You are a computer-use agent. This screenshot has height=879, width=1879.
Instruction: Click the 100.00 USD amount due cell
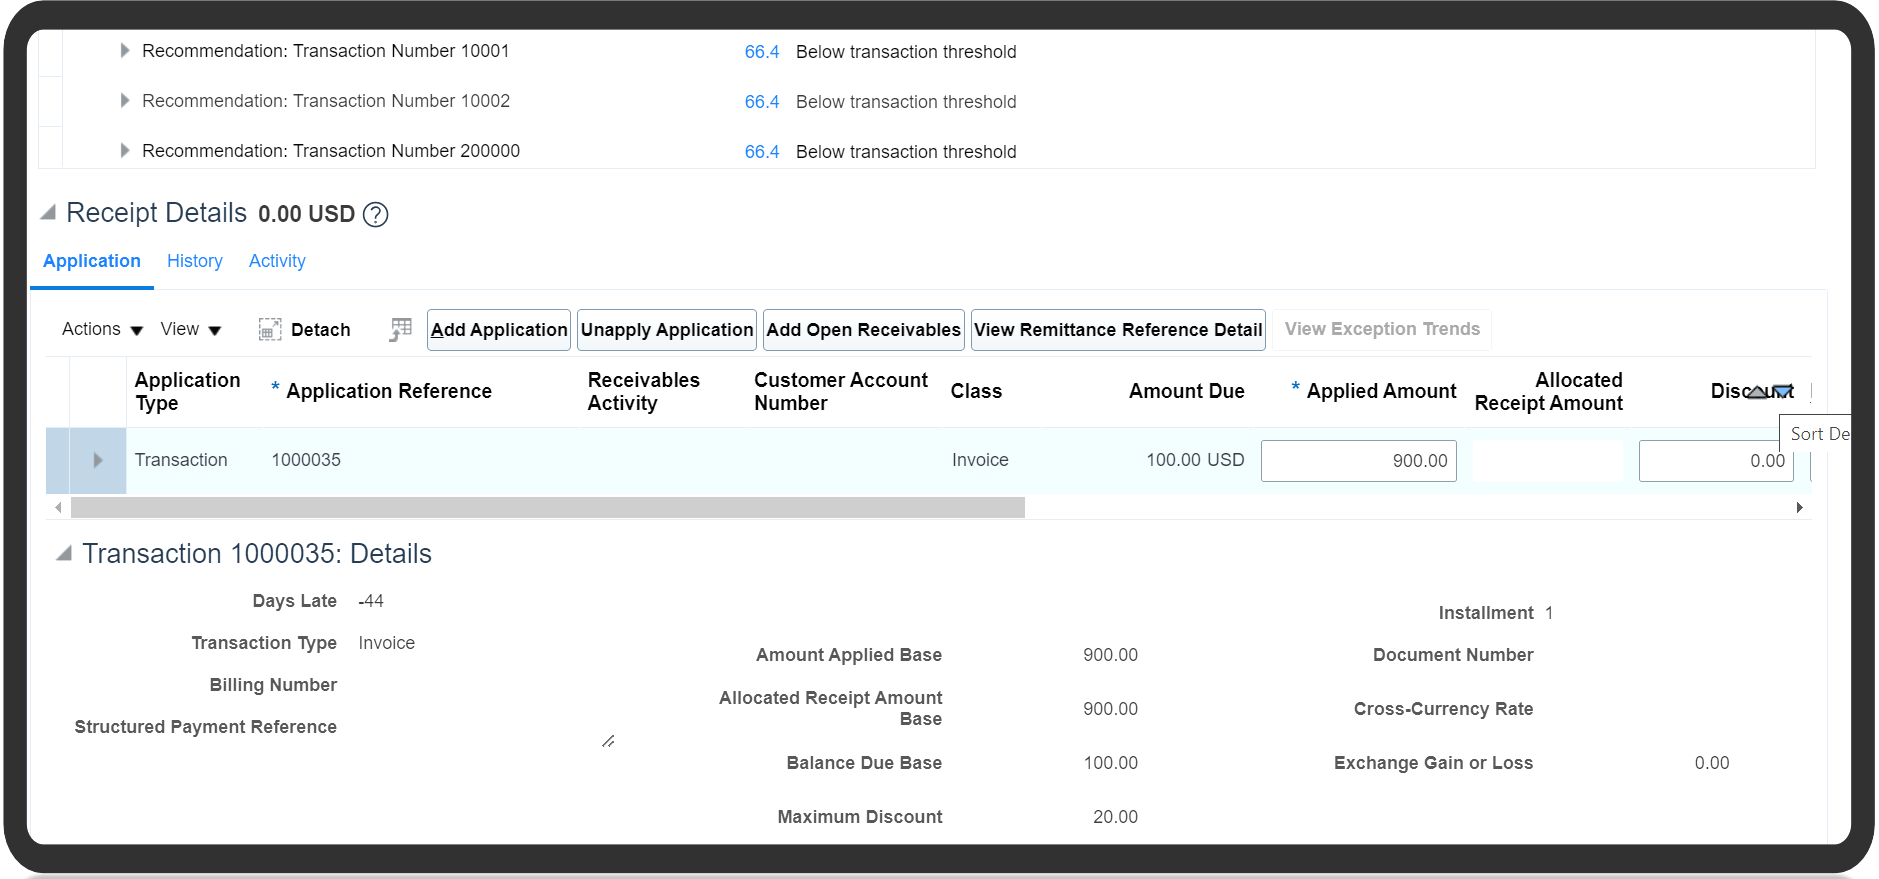point(1195,460)
